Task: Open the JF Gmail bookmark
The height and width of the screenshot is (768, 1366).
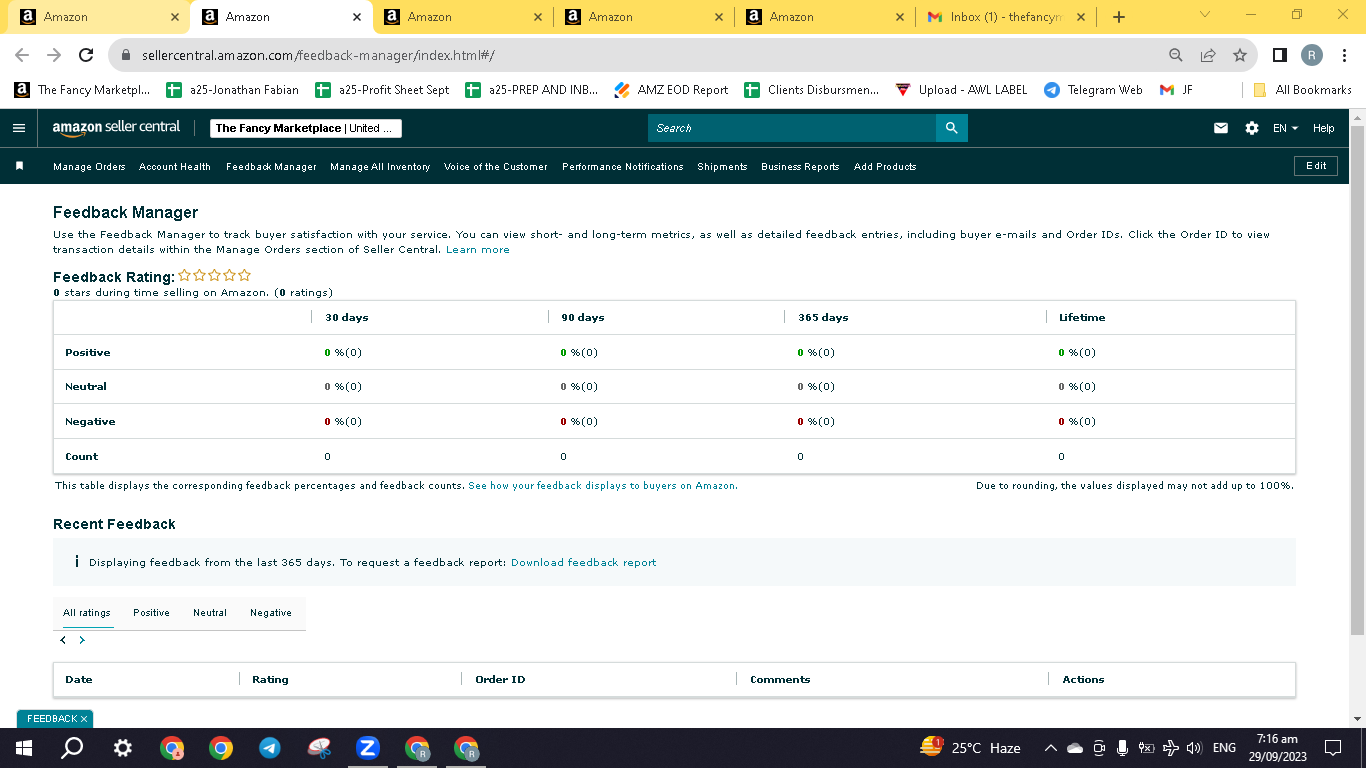Action: click(x=1176, y=90)
